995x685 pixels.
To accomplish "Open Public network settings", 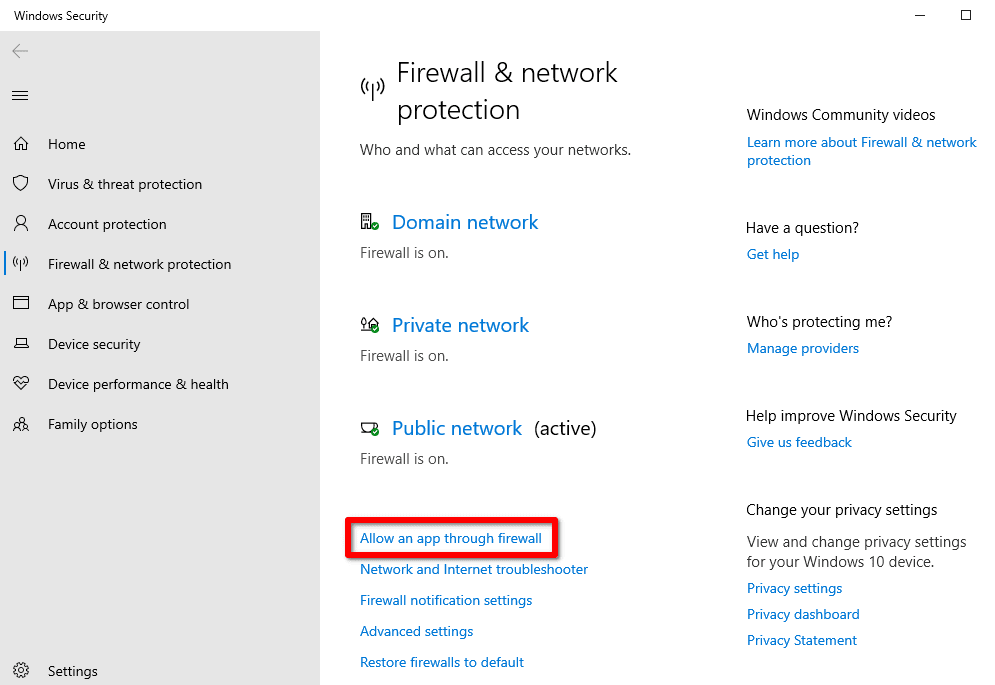I will (x=457, y=428).
